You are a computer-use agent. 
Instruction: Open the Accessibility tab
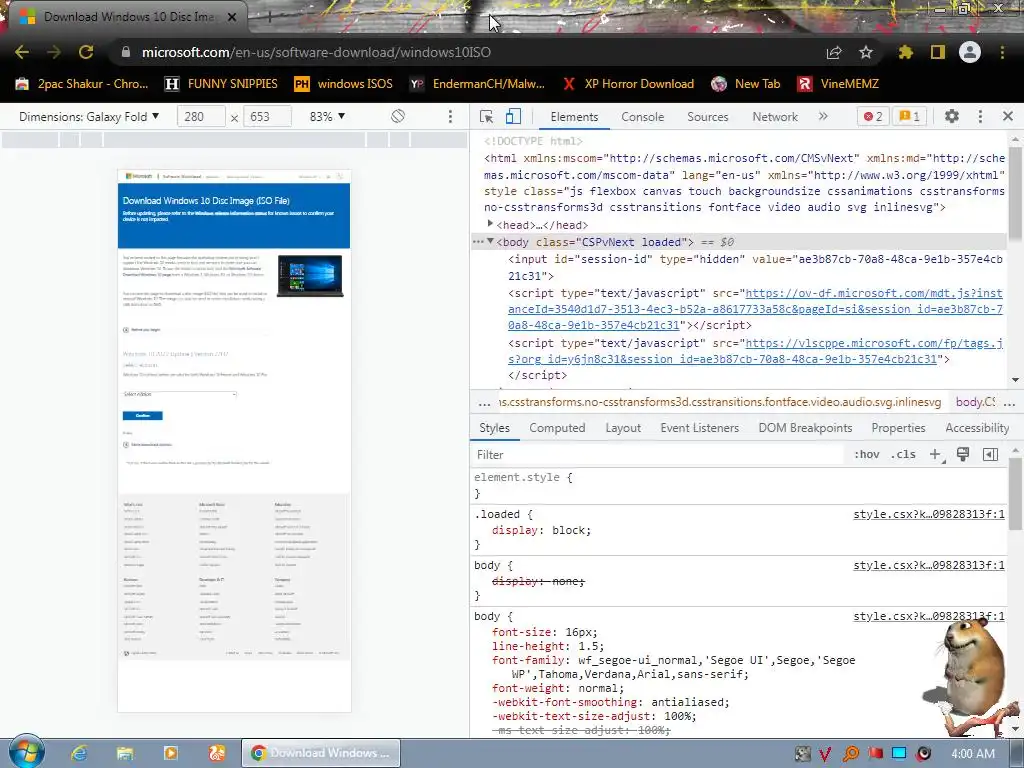click(x=977, y=428)
